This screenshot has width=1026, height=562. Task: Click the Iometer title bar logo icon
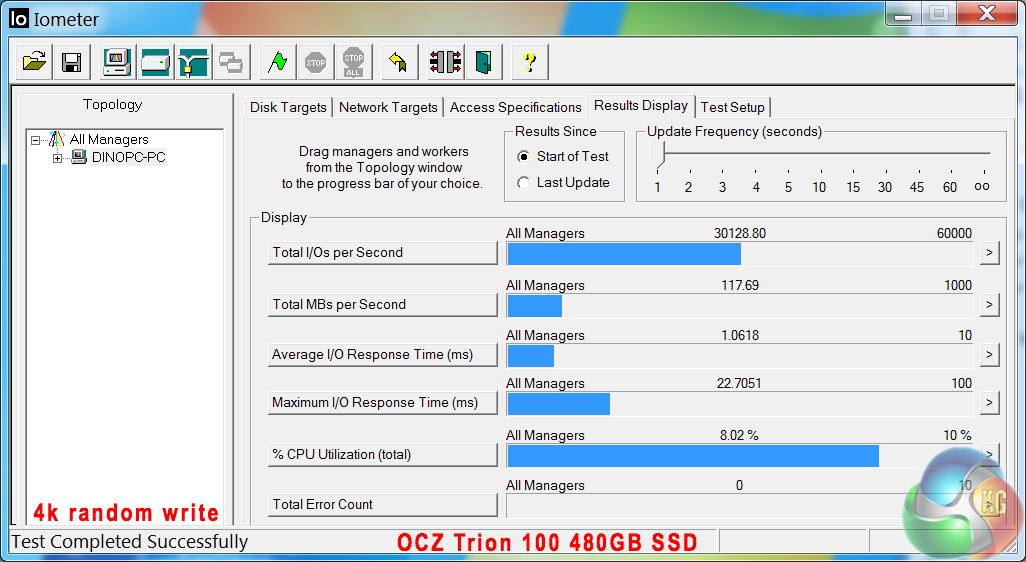(x=19, y=18)
